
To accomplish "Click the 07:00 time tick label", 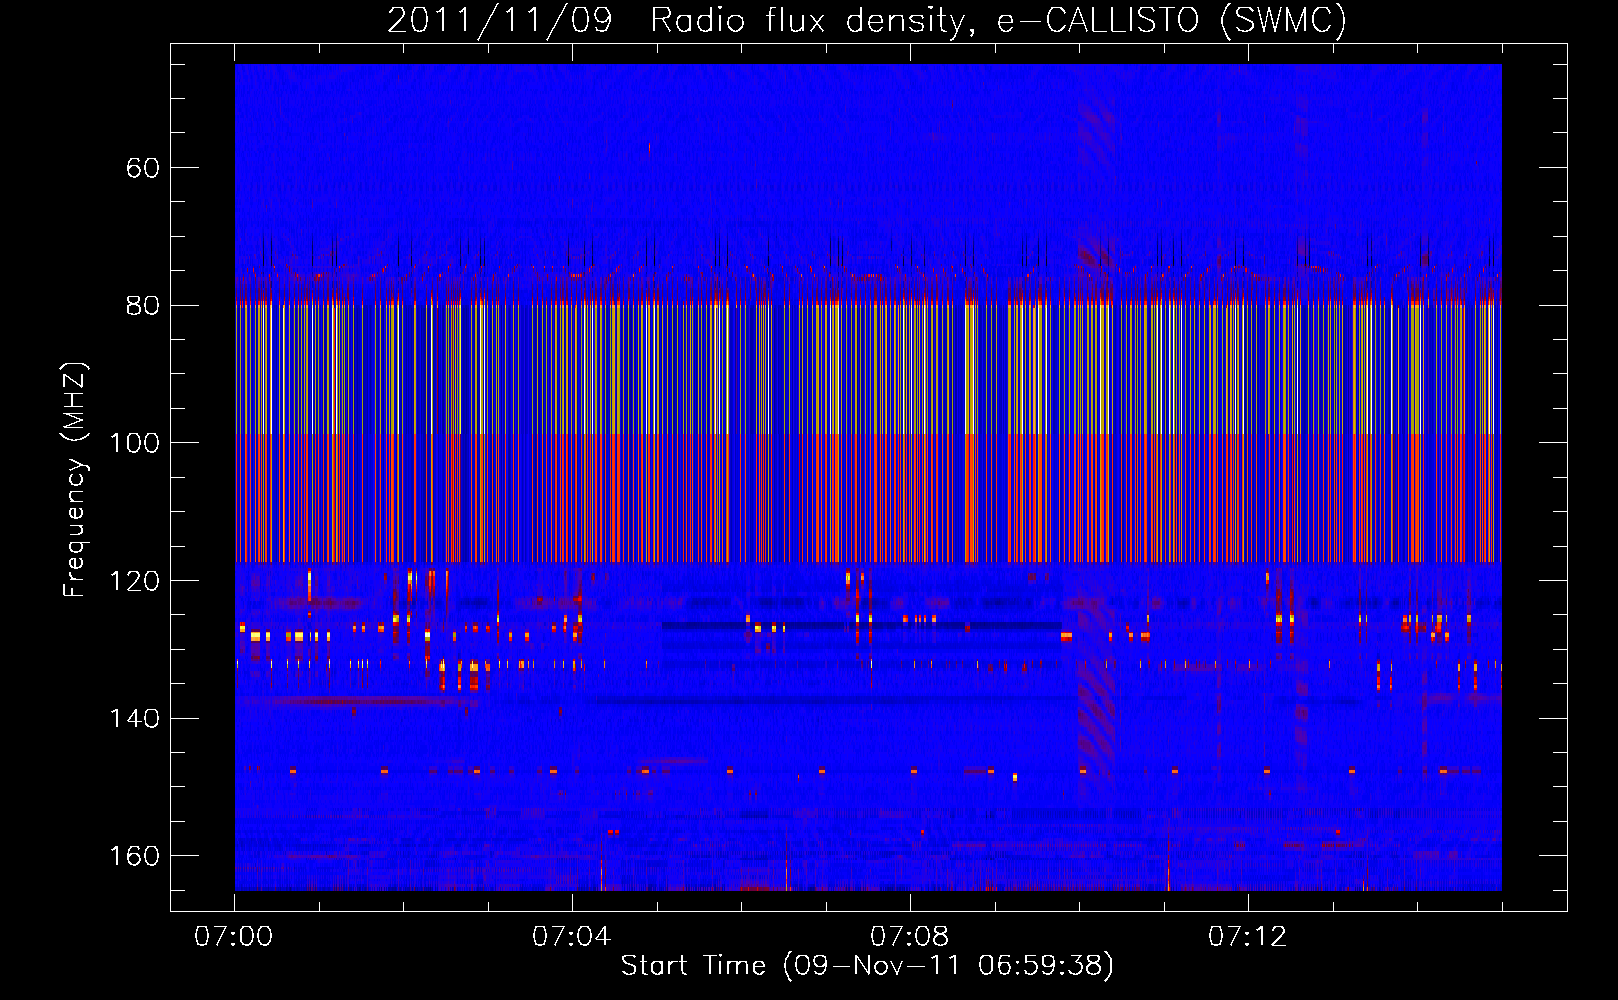I will point(233,936).
